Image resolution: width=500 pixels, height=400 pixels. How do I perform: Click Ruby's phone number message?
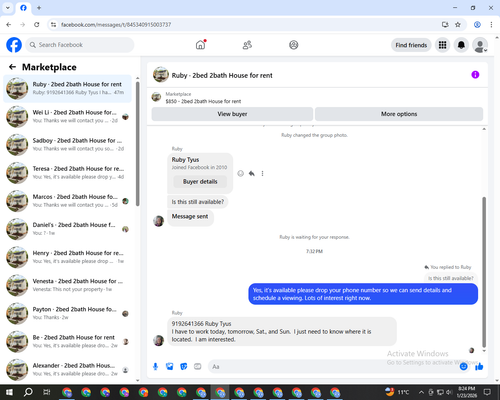tap(282, 332)
